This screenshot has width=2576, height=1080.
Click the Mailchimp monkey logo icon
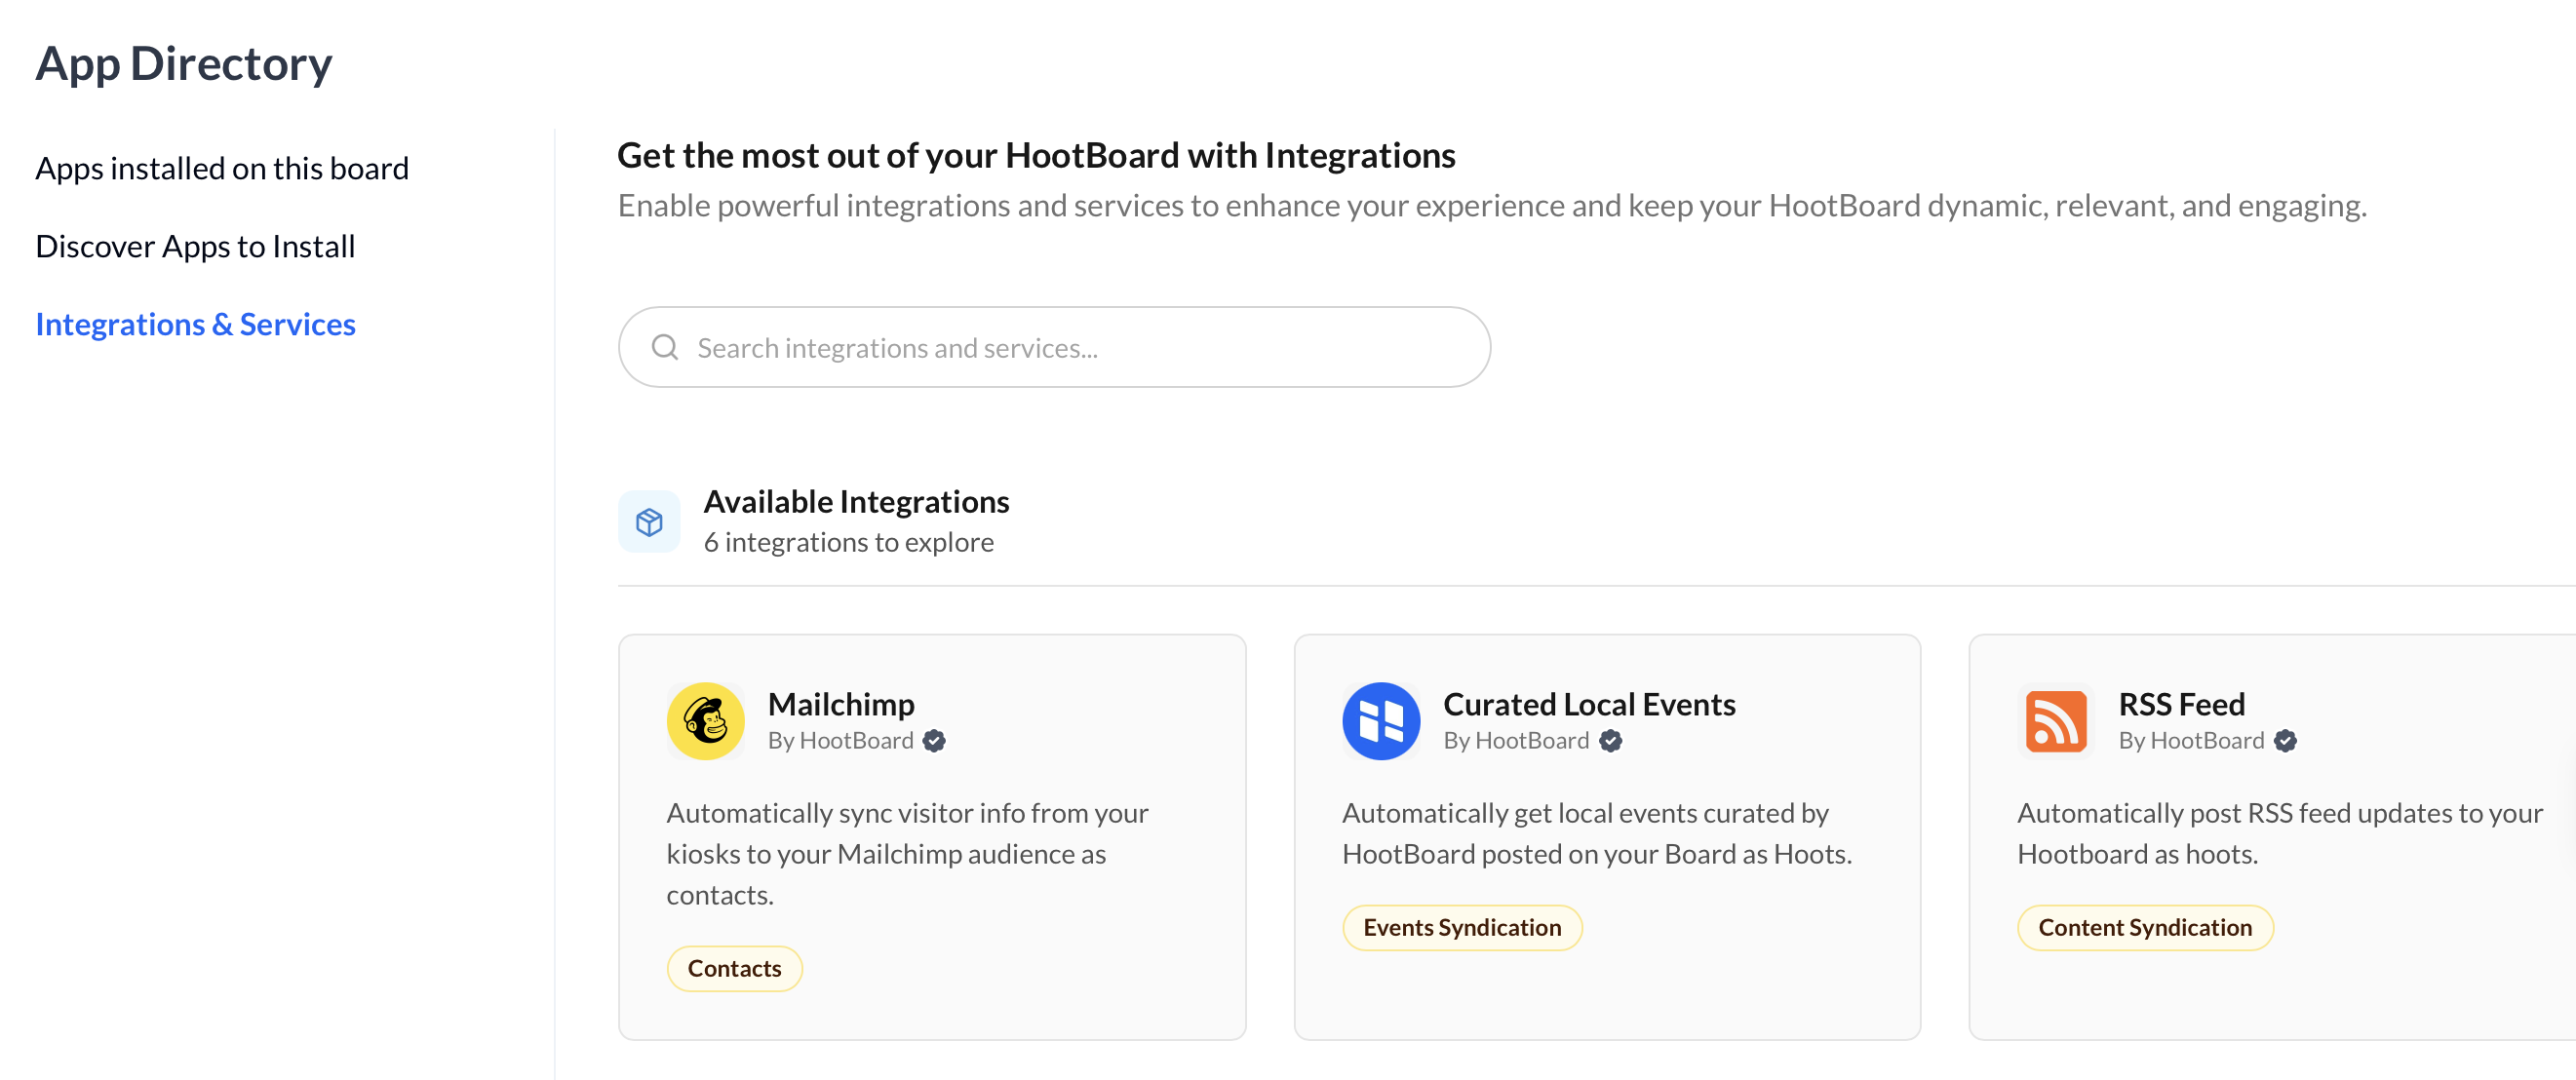(x=705, y=721)
